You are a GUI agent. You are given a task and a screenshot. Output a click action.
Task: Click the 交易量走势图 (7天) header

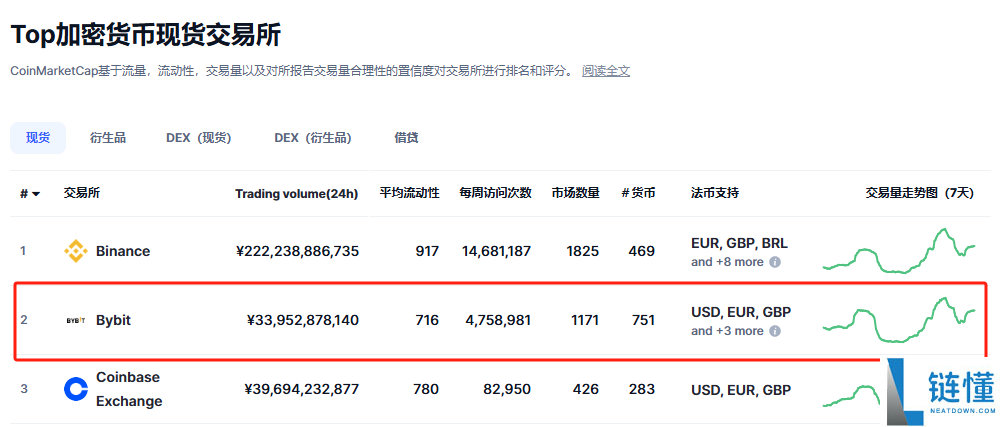click(x=919, y=193)
